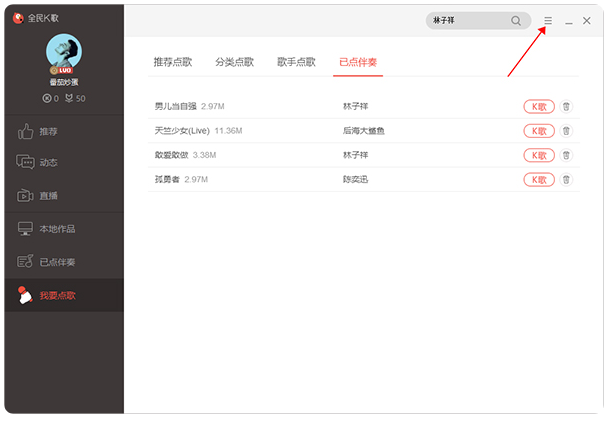
Task: Switch to the 推荐点歌 tab
Action: 173,62
